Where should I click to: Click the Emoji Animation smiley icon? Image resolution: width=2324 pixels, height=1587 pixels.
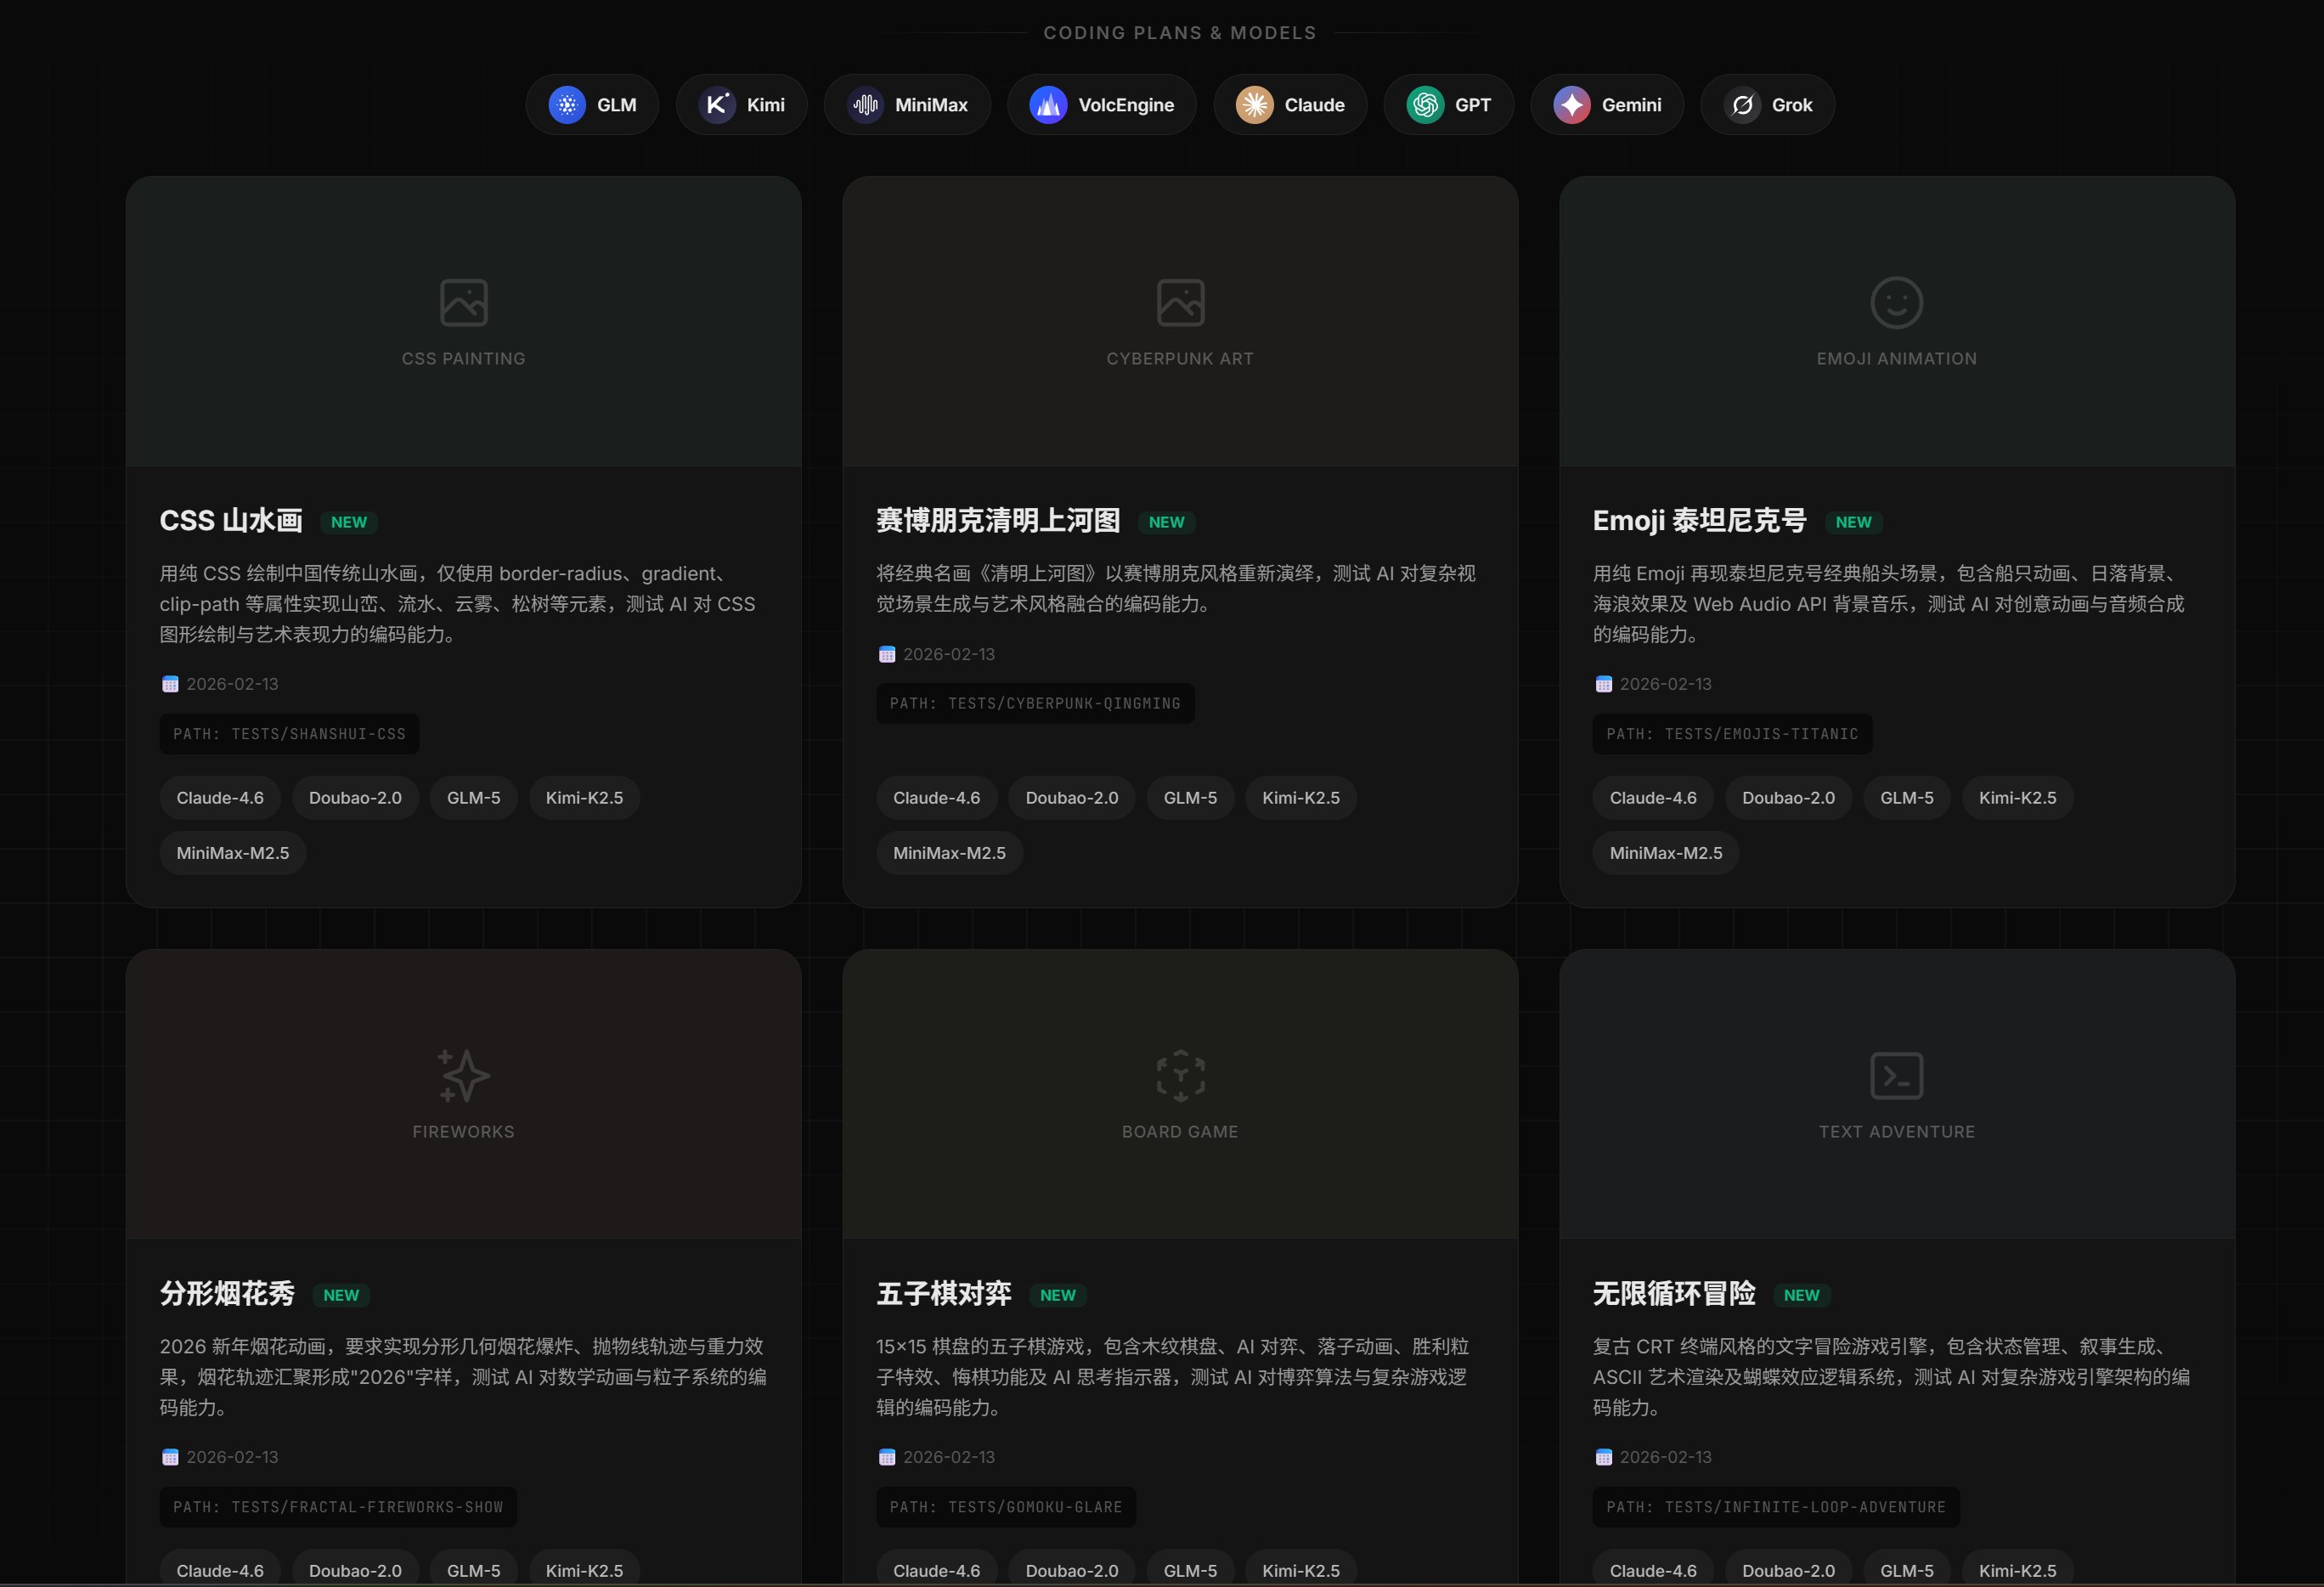point(1896,302)
